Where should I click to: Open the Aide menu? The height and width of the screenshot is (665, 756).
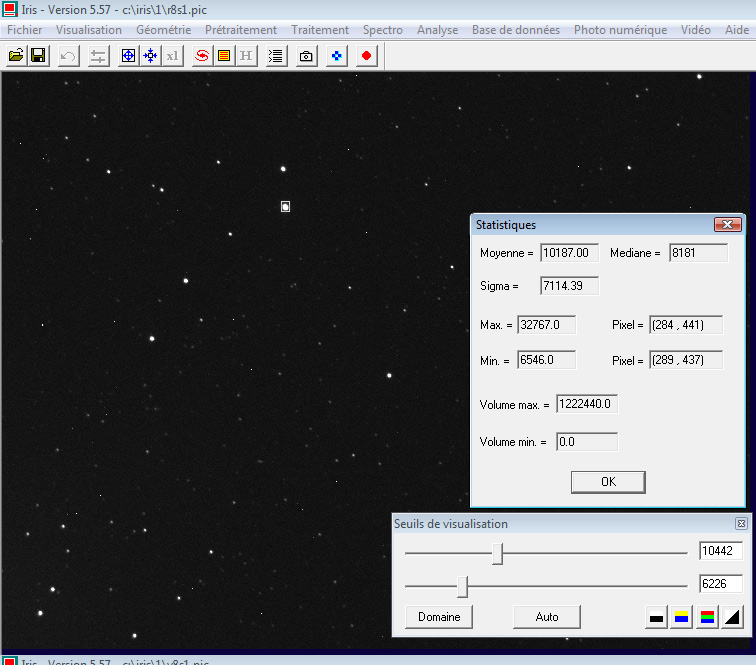click(737, 30)
